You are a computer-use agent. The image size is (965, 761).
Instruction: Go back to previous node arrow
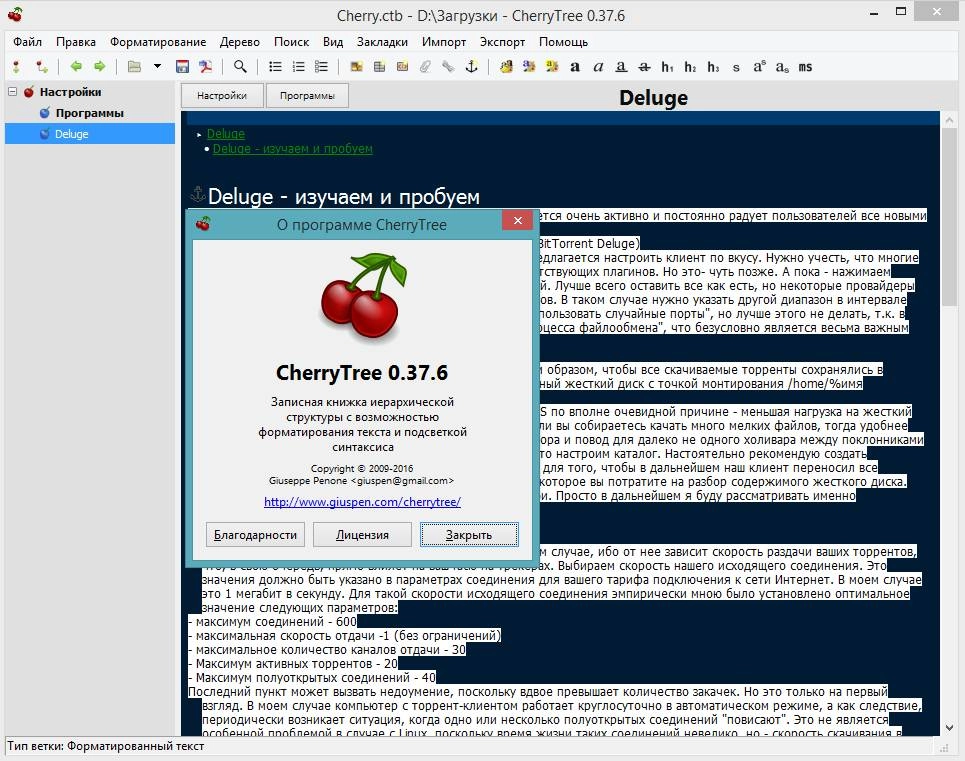point(76,66)
